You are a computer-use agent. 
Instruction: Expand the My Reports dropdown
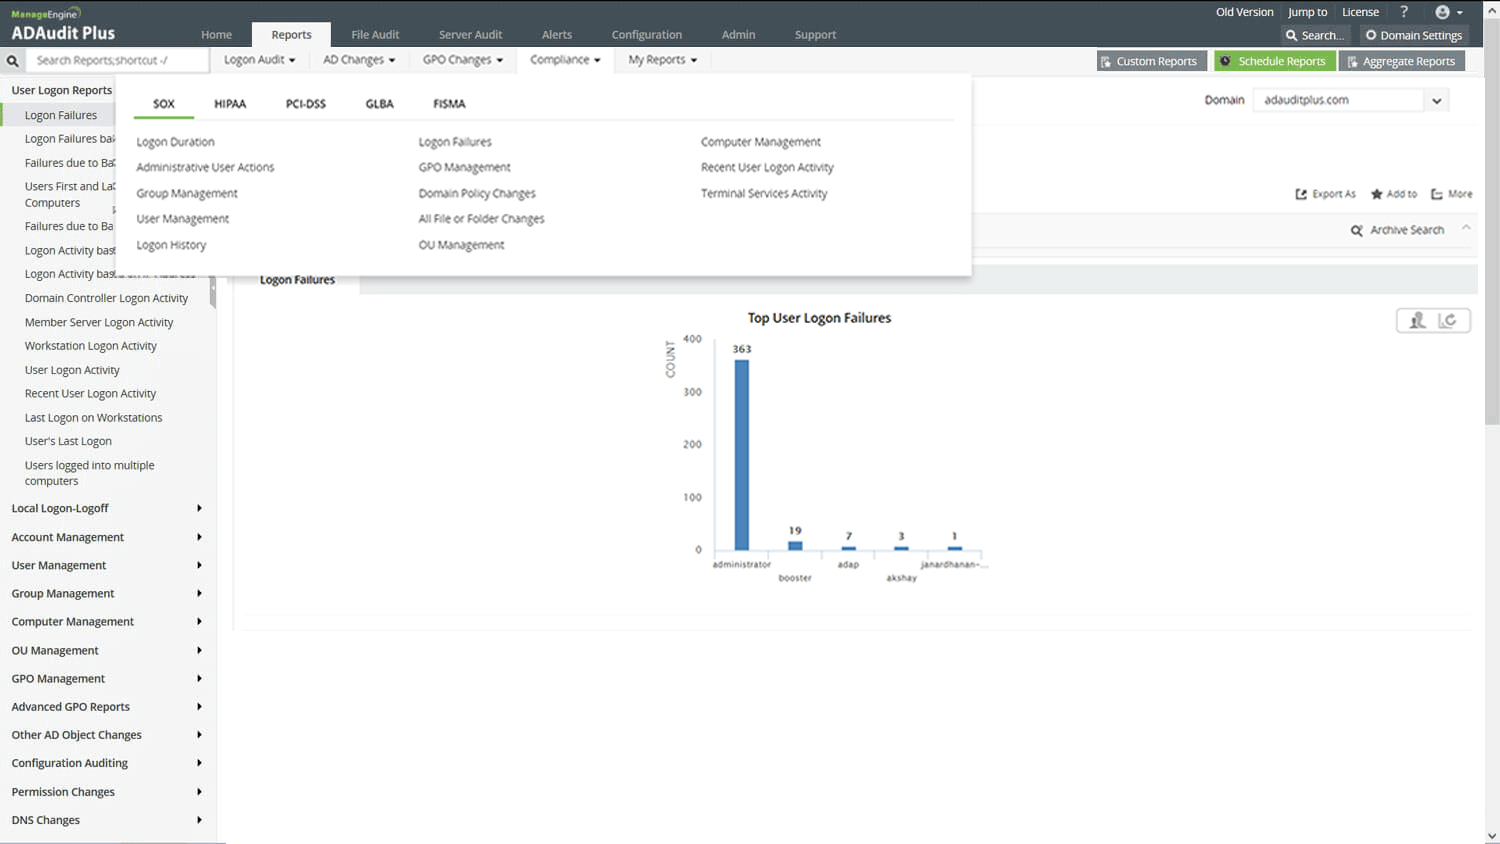662,60
